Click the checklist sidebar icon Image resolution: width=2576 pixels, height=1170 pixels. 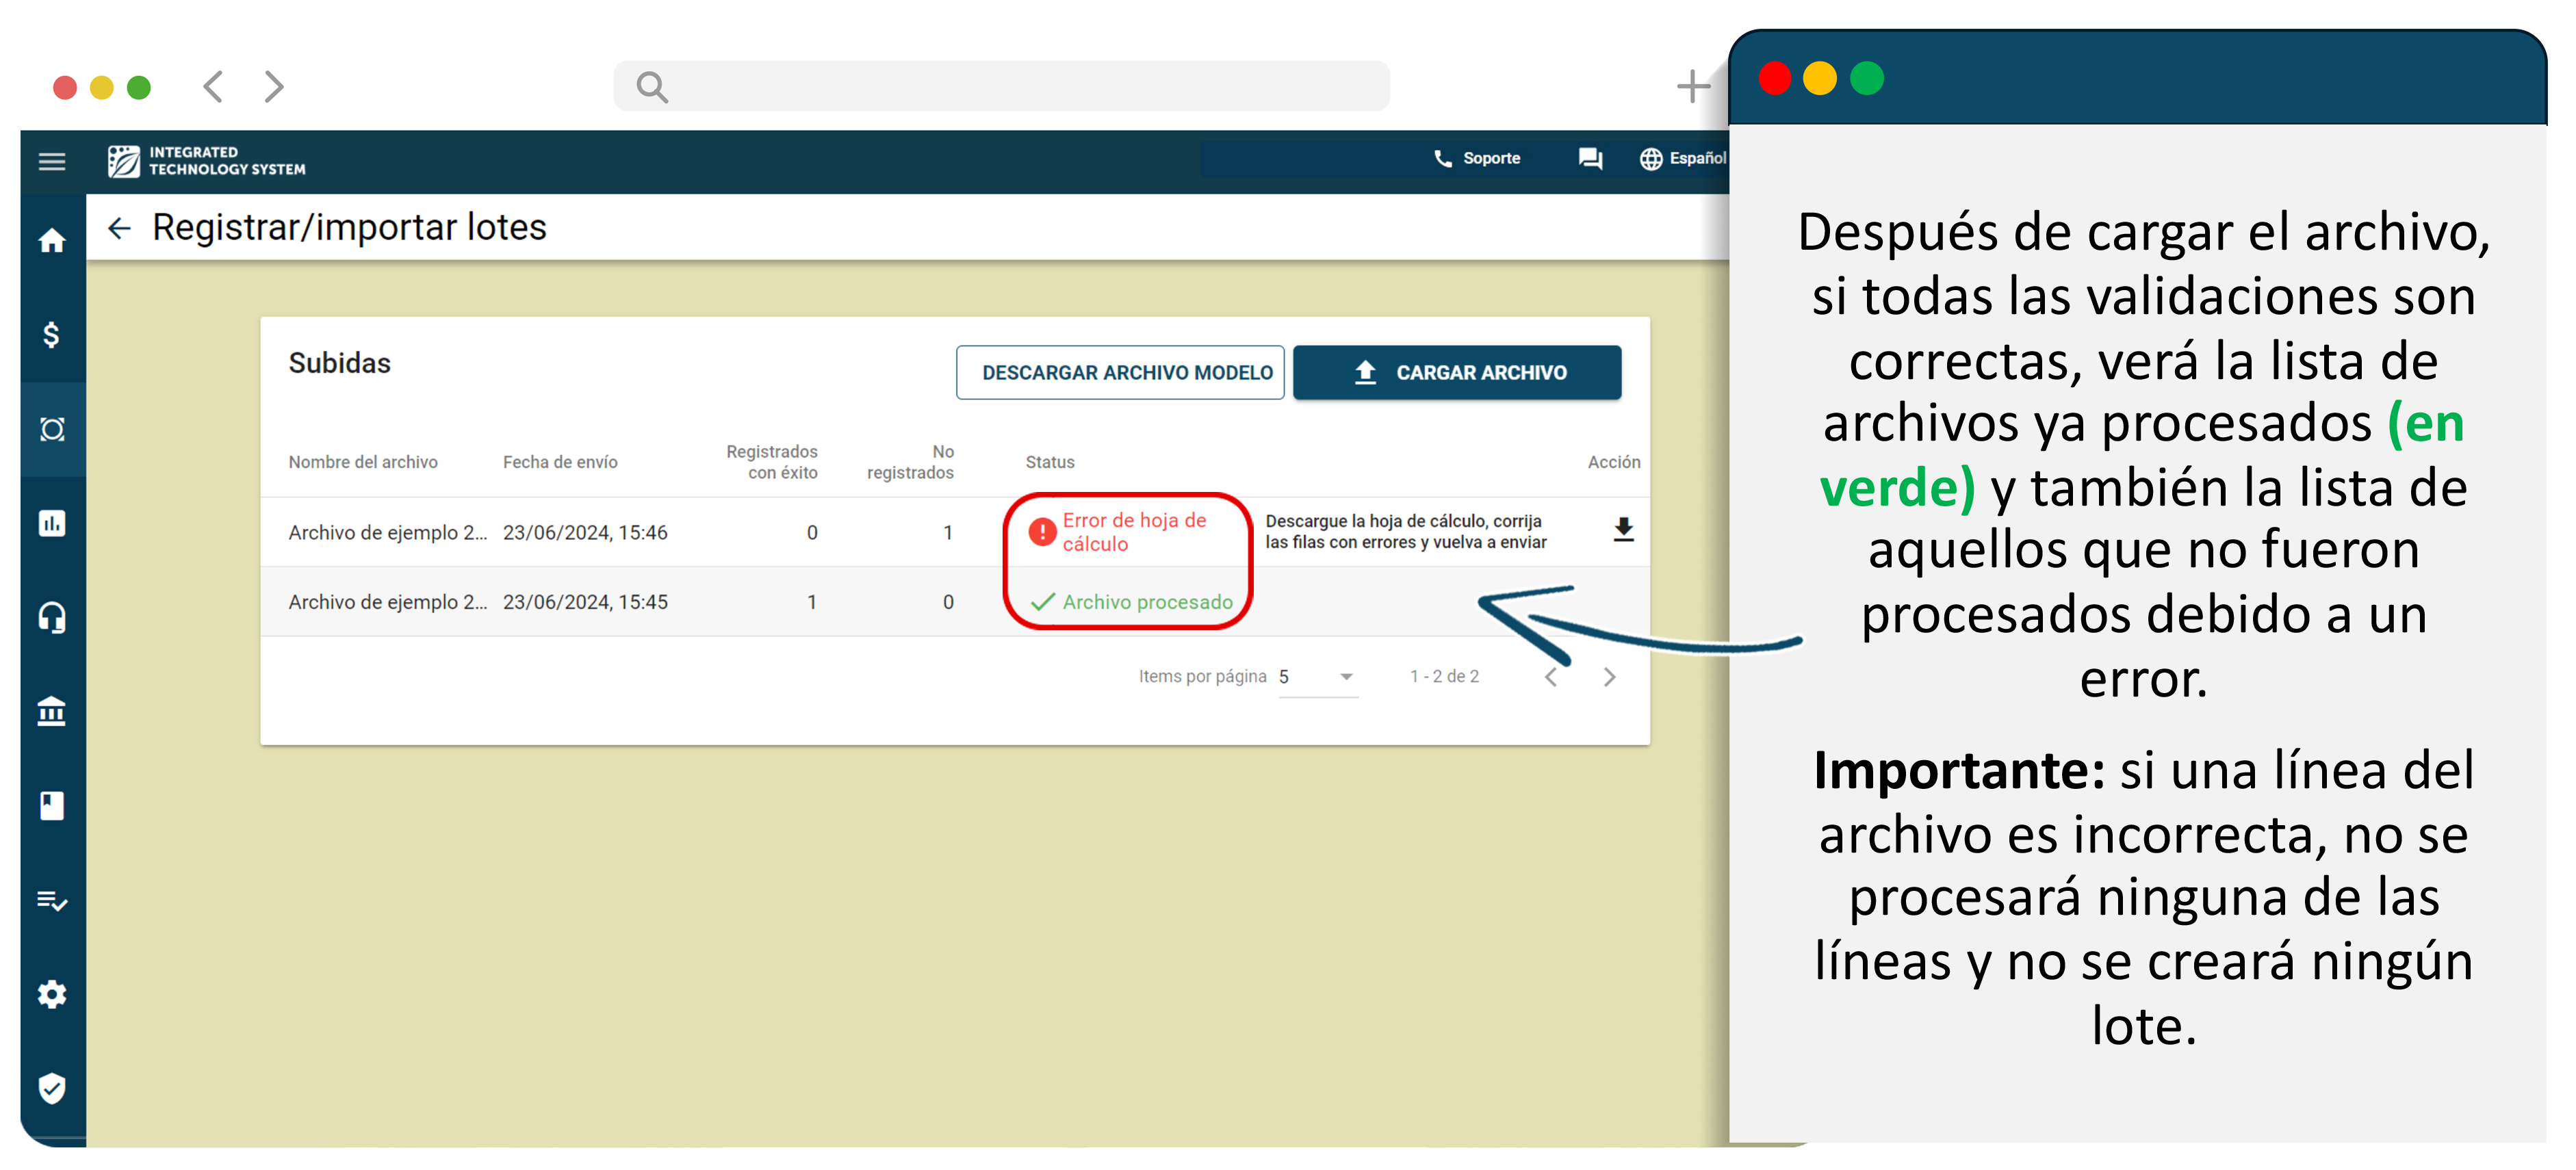(52, 900)
